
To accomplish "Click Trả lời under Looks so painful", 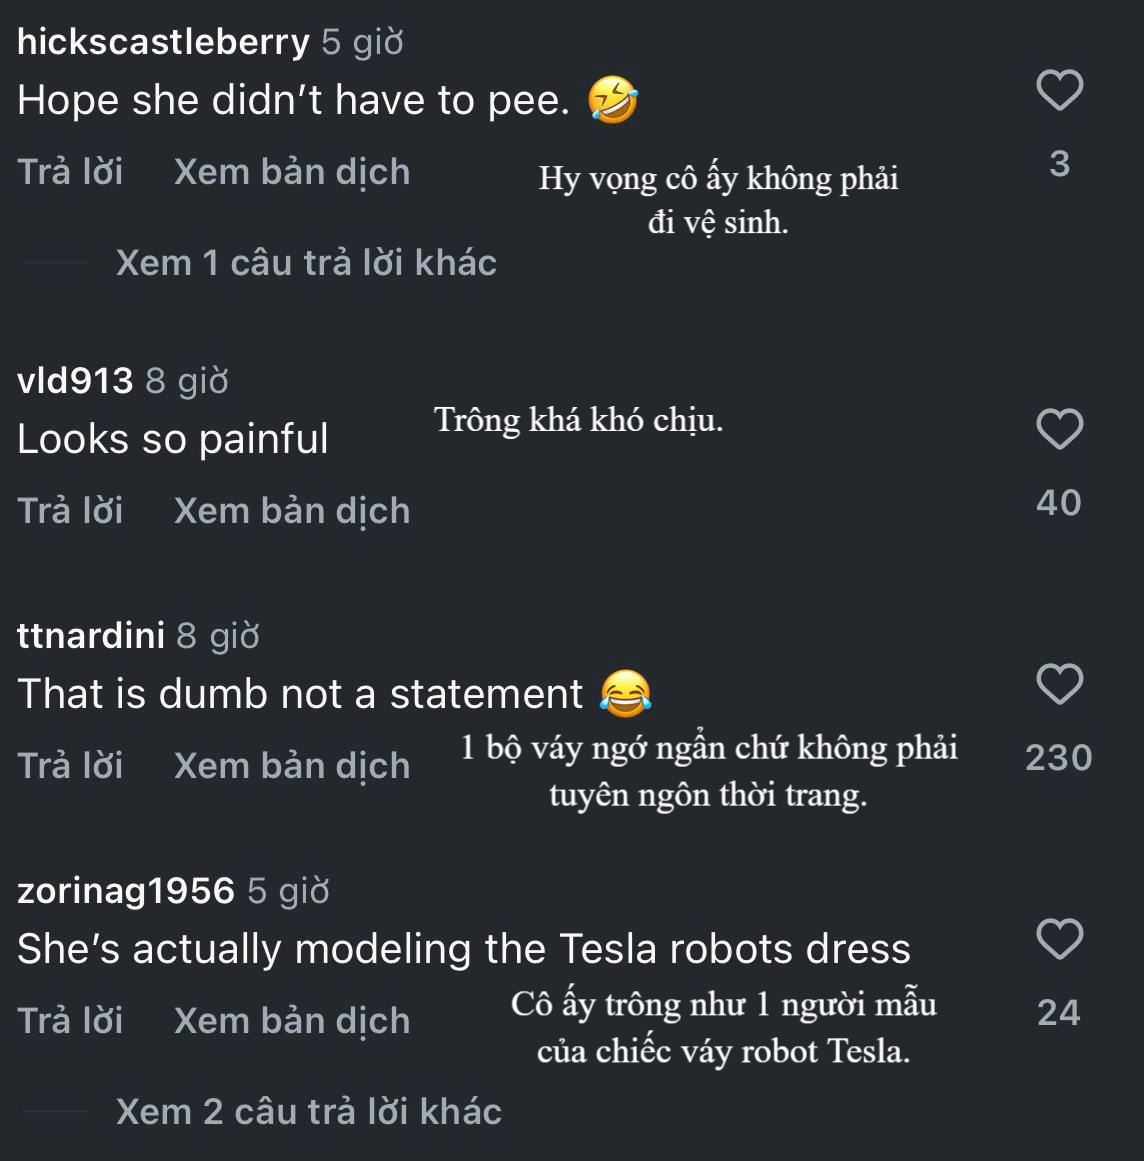I will [70, 511].
